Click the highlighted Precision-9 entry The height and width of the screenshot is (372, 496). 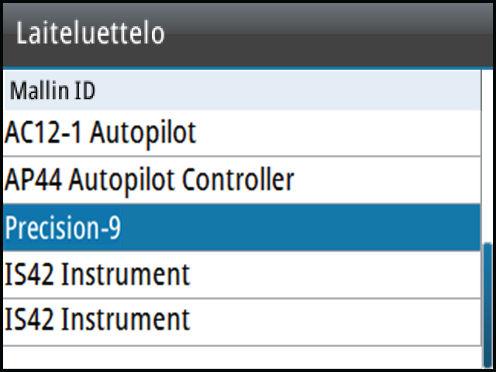[x=242, y=227]
